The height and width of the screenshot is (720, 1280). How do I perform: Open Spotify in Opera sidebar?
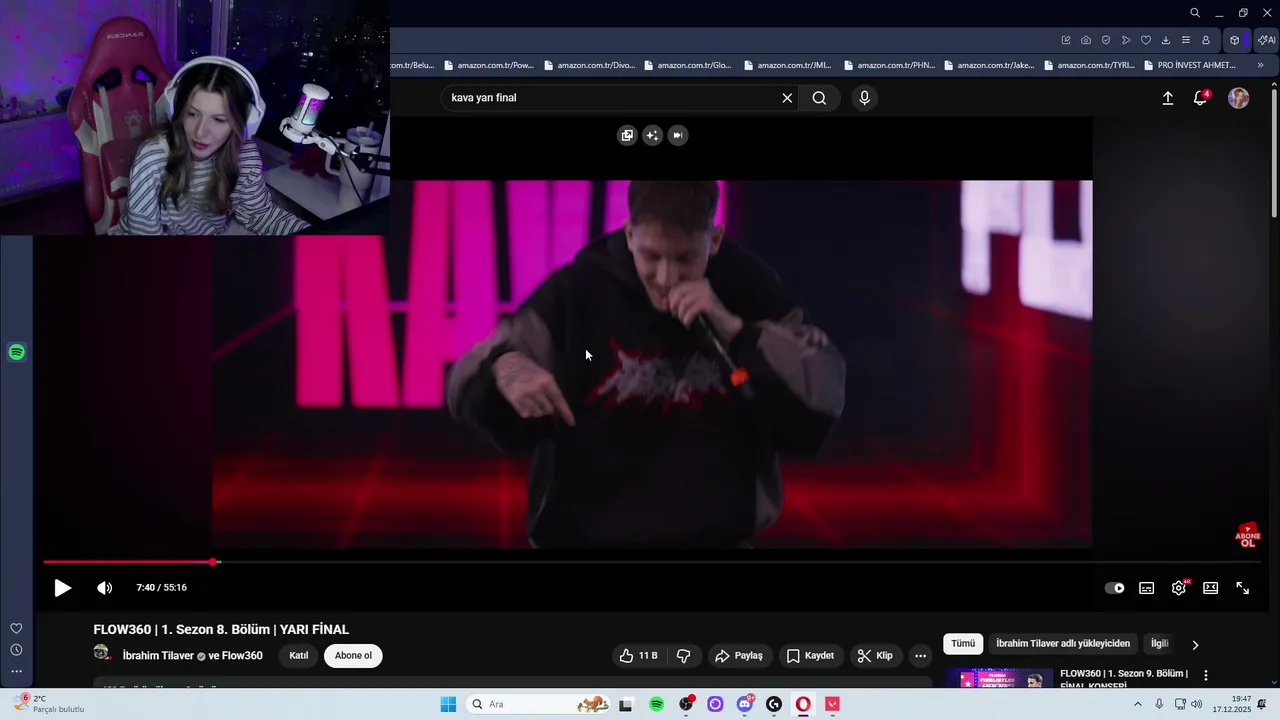[x=16, y=352]
